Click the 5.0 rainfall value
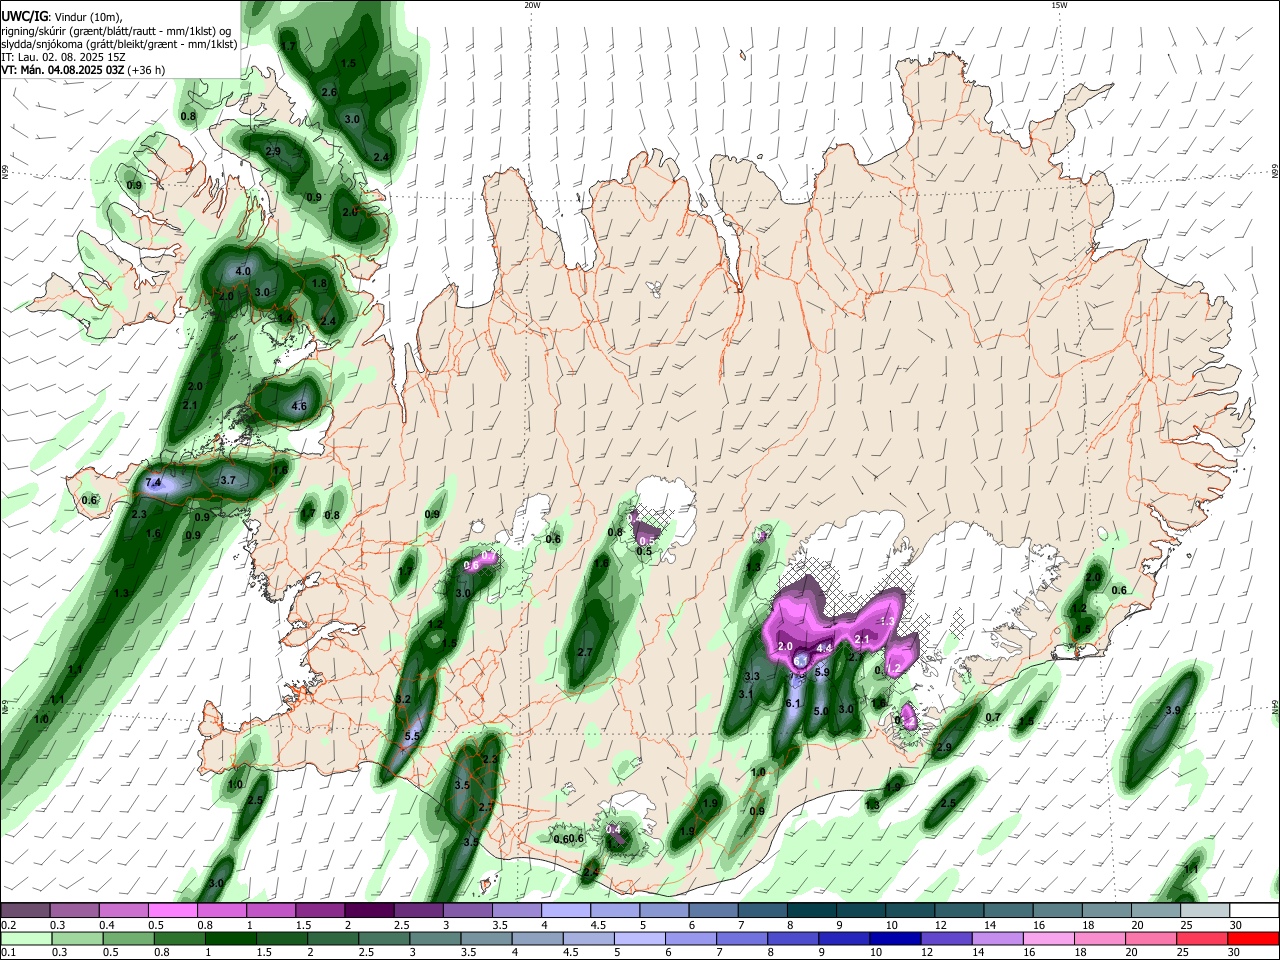The height and width of the screenshot is (960, 1280). pyautogui.click(x=821, y=712)
